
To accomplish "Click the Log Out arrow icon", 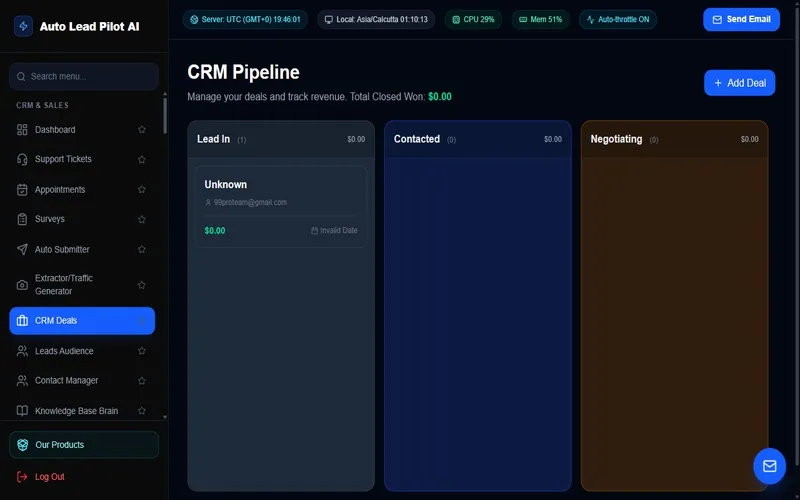I will 22,477.
